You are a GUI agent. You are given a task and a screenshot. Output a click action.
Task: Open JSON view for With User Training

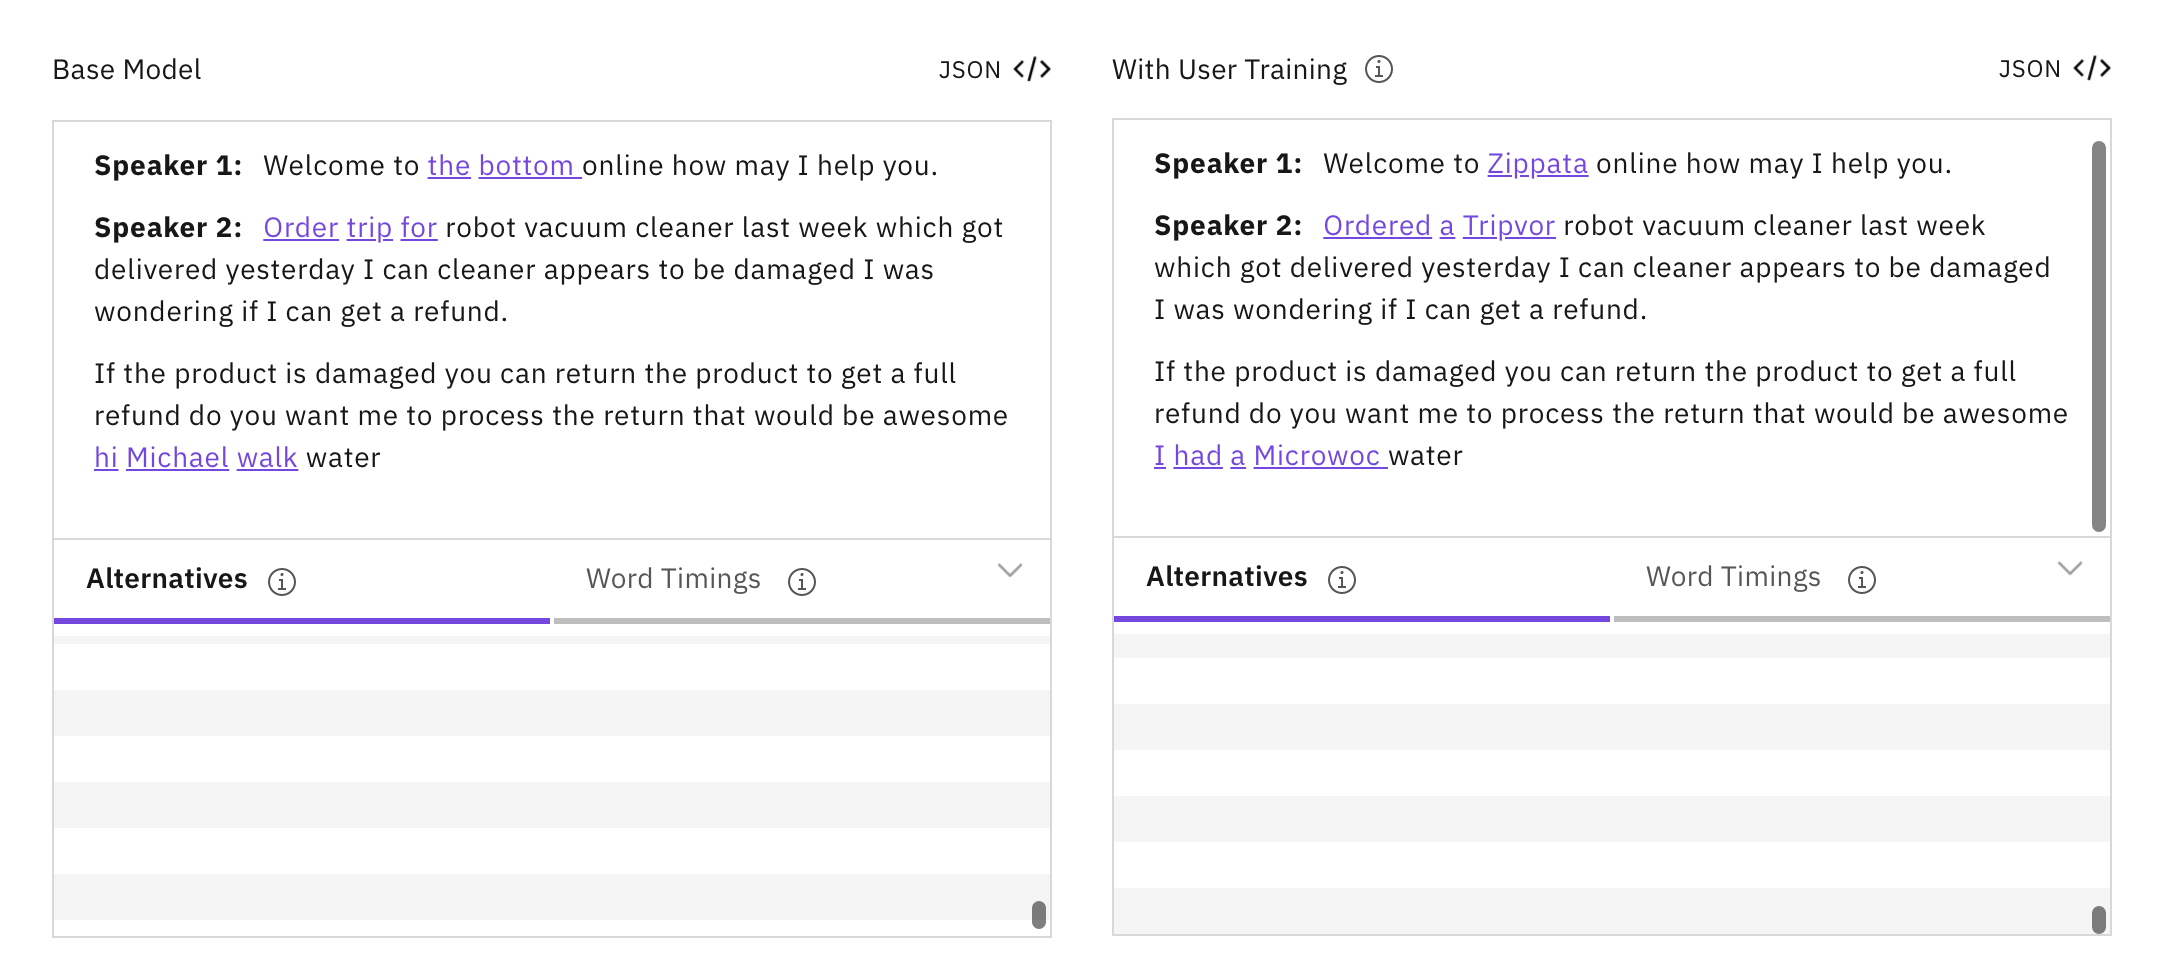click(x=2054, y=69)
